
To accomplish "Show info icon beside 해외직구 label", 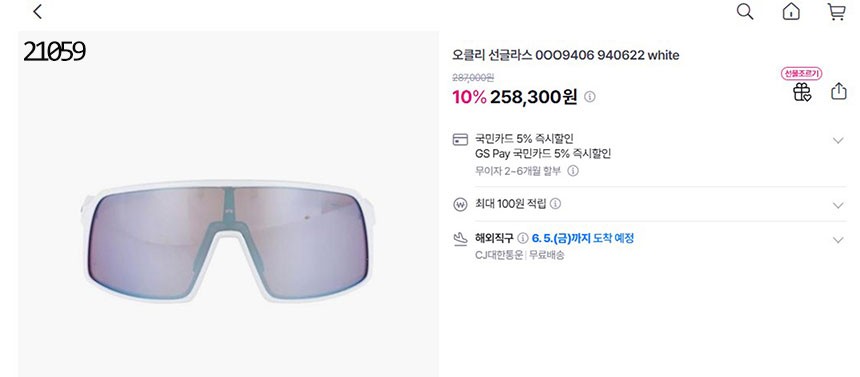I will tap(523, 238).
